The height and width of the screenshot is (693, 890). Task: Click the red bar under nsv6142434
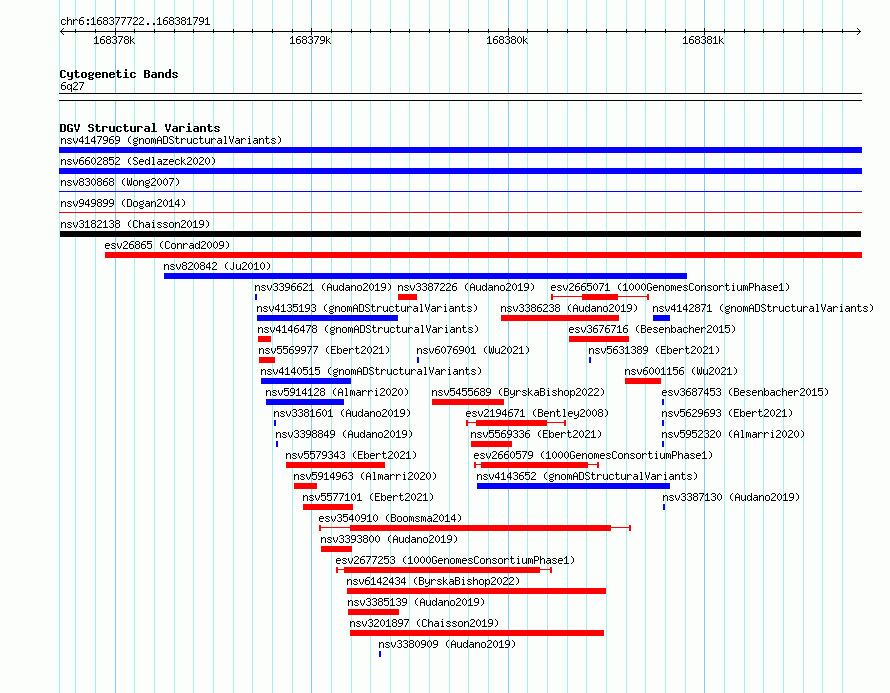point(476,591)
